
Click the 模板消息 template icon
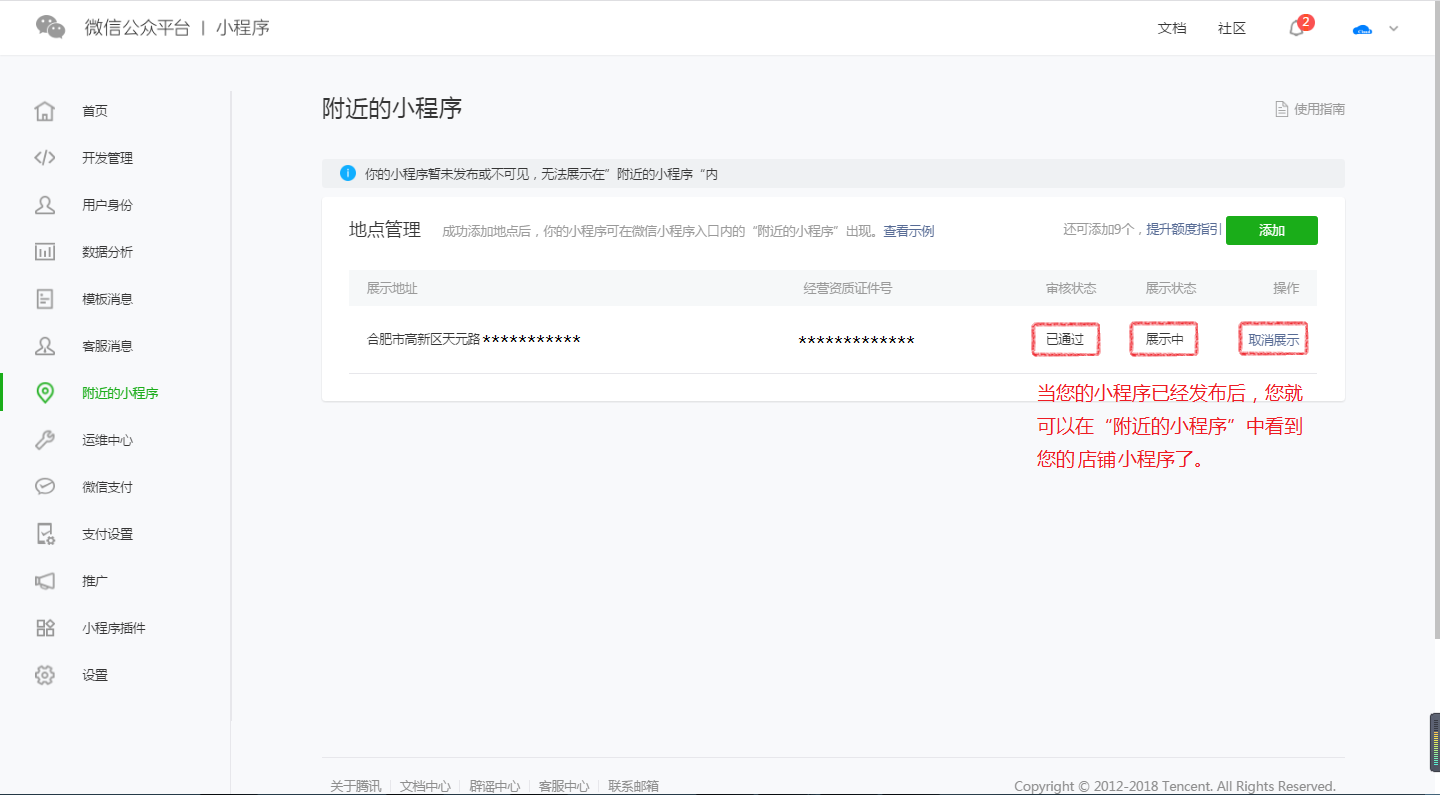click(45, 298)
